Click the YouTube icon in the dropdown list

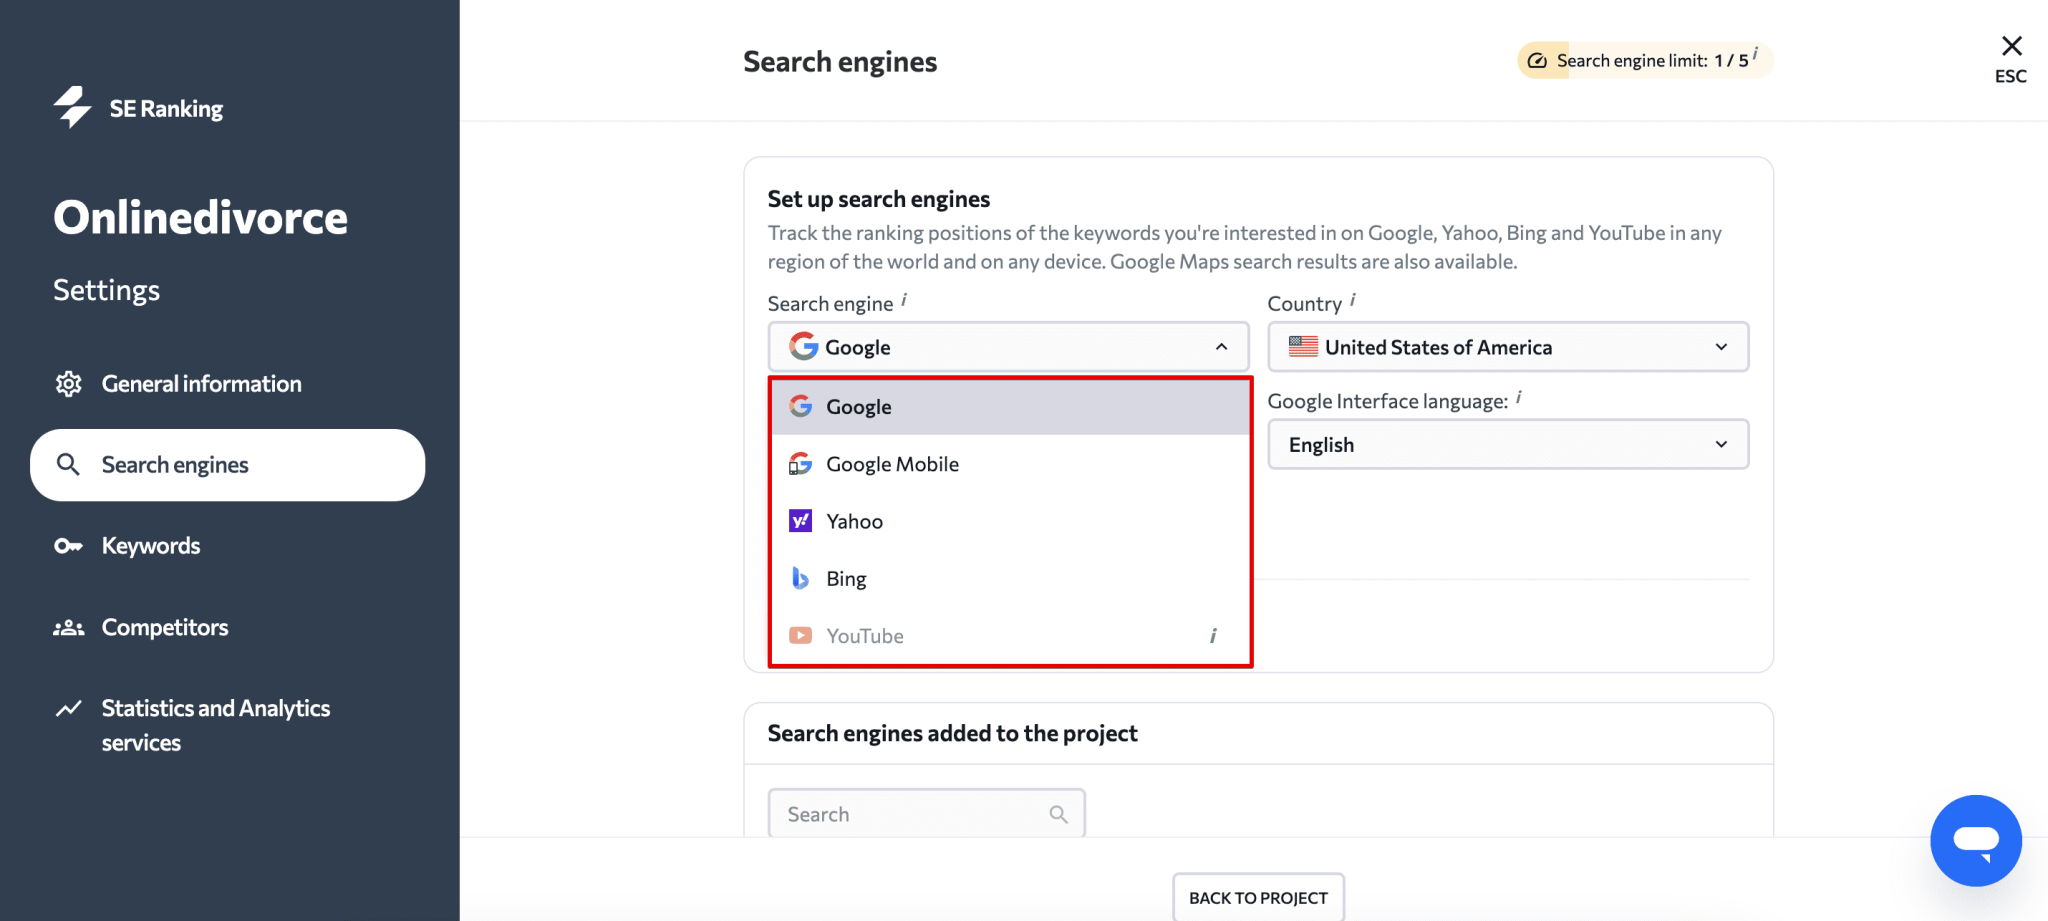click(x=800, y=635)
